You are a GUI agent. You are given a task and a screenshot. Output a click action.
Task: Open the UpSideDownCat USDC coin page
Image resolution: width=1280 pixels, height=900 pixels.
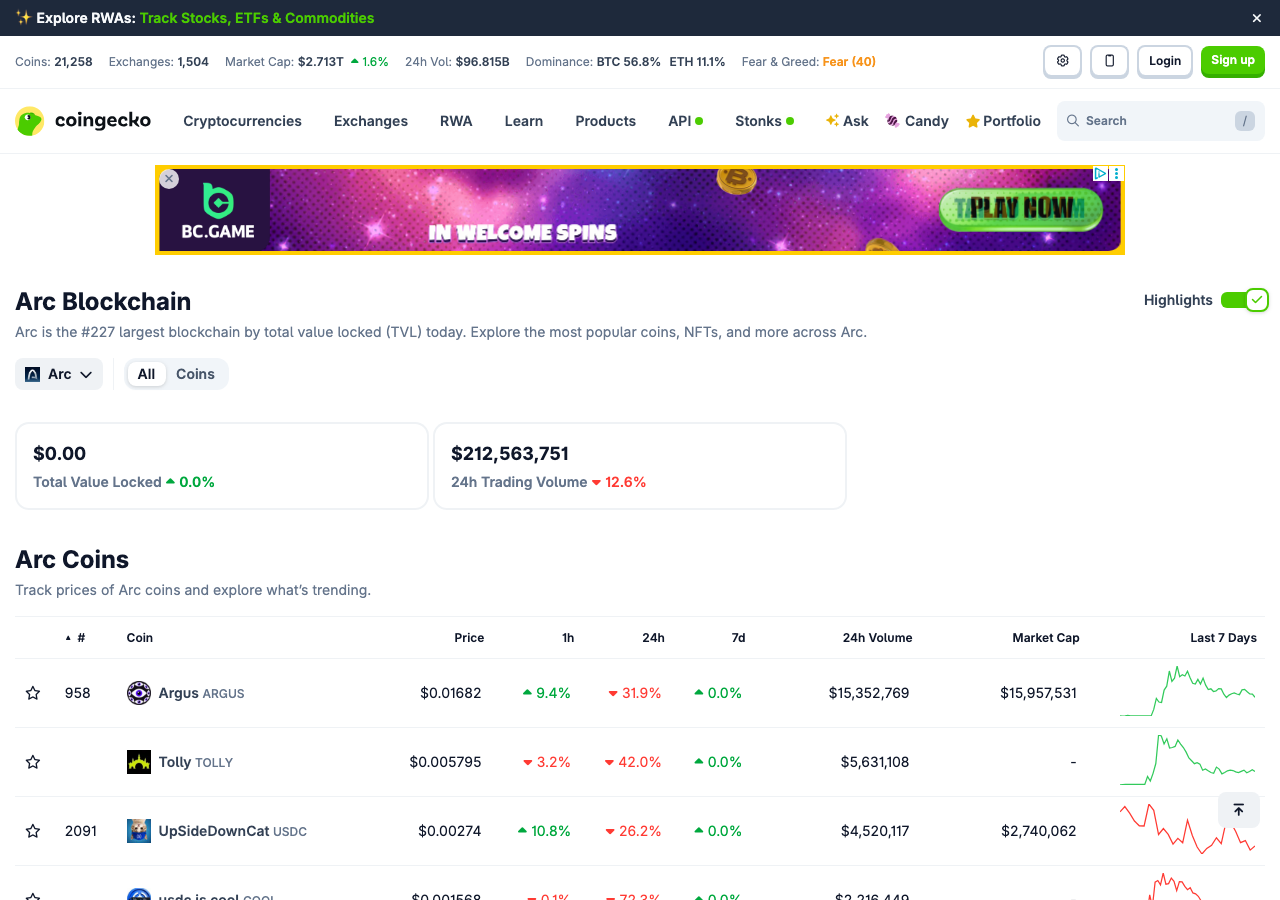(x=232, y=831)
